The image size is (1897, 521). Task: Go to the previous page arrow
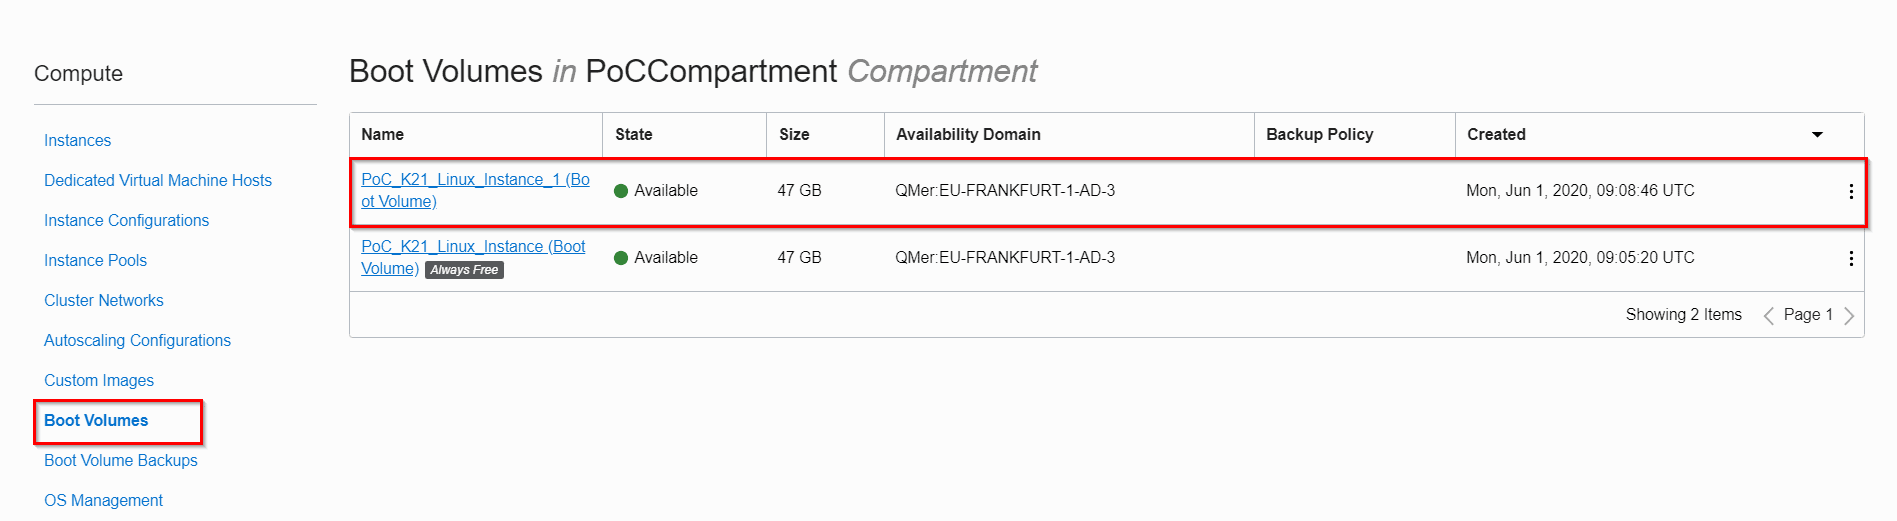tap(1768, 315)
